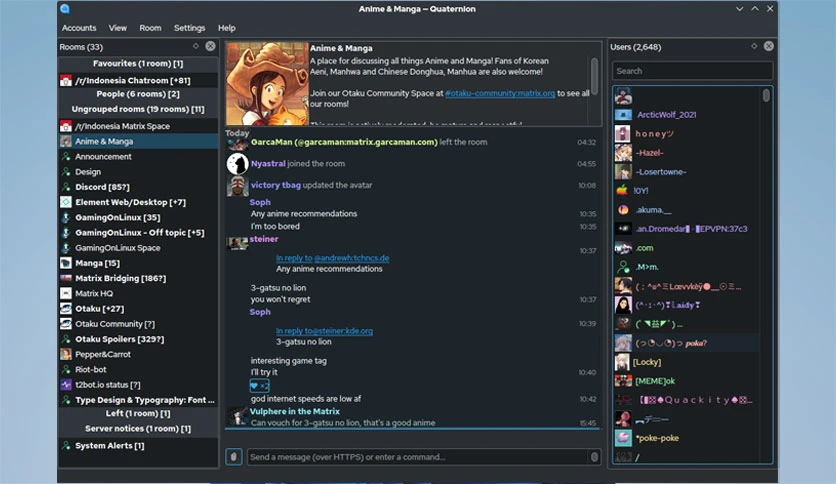Focus the Send a message input field
The image size is (836, 484).
coord(418,457)
